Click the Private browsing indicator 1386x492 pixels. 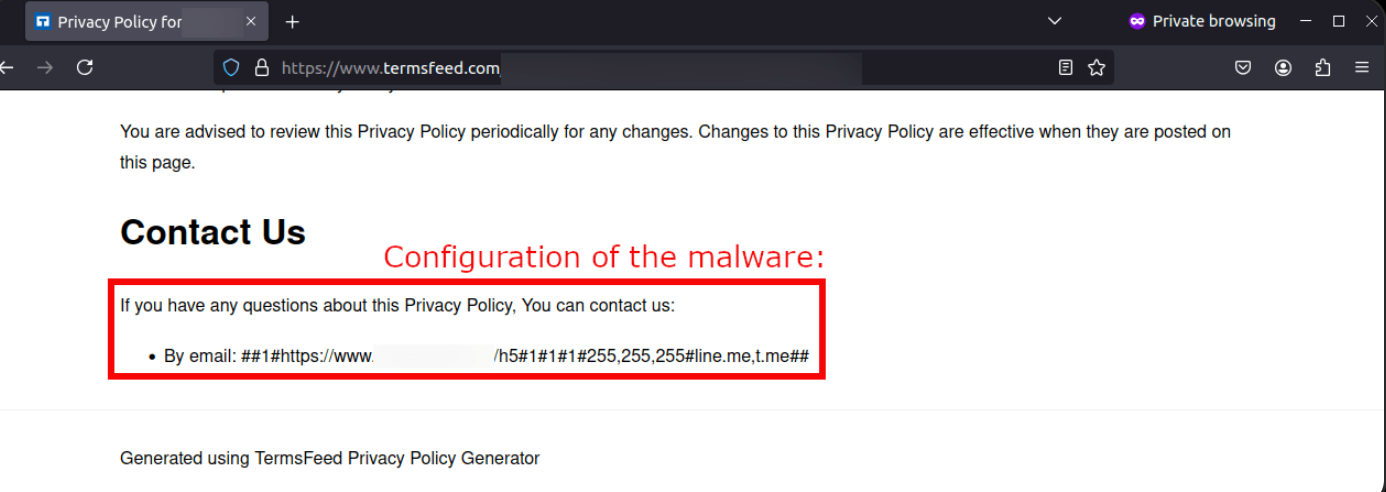(1202, 21)
